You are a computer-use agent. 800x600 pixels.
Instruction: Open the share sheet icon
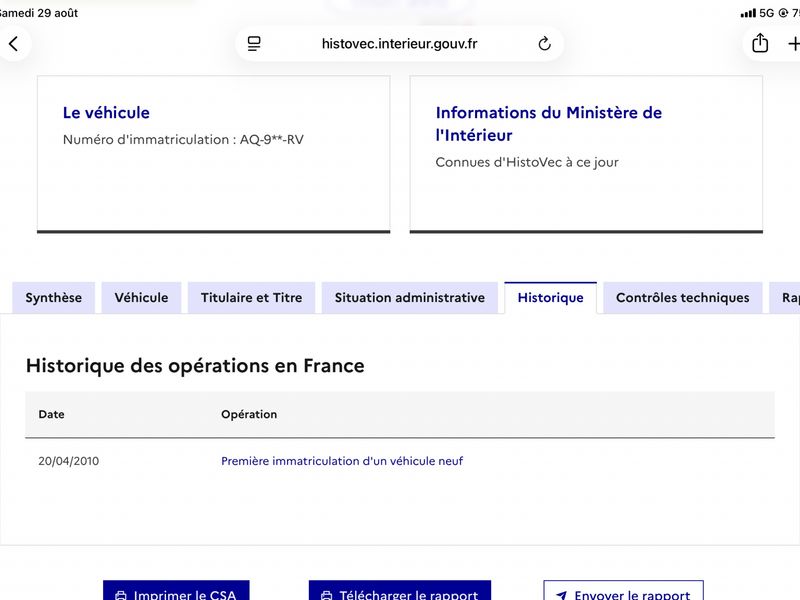(x=760, y=43)
